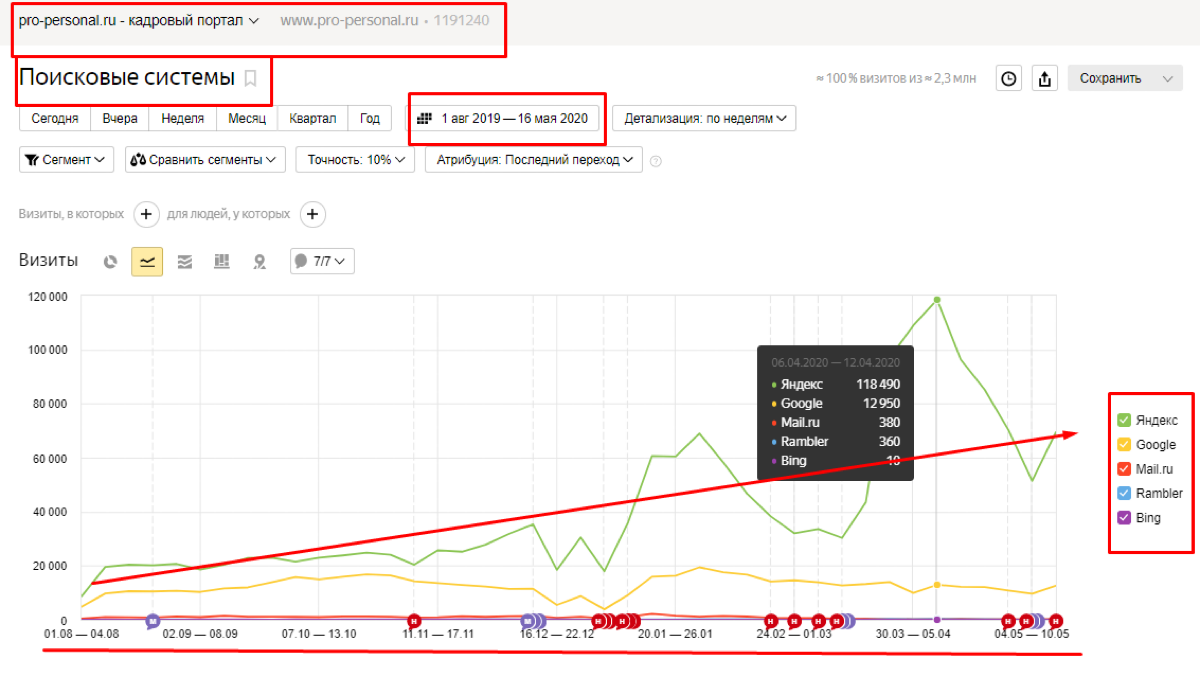Select the Месяц period tab
Screen dimensions: 1200x677
click(x=246, y=119)
